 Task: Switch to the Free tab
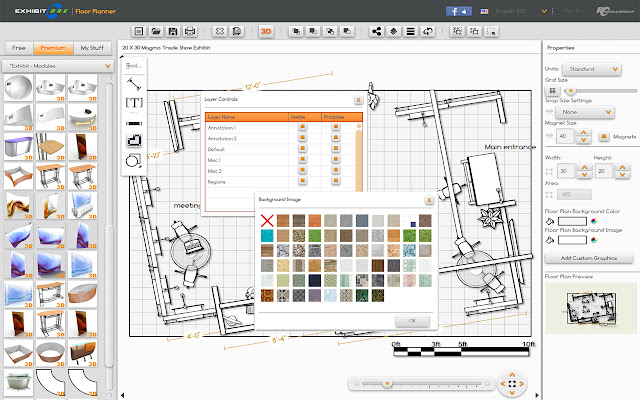pos(18,47)
